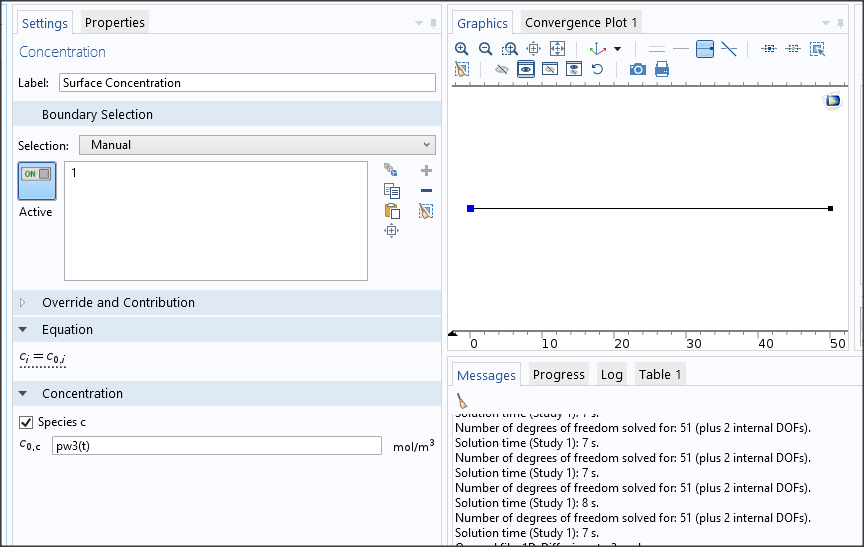Click the Zoom Extents icon in Graphics toolbar
864x547 pixels.
(x=557, y=49)
